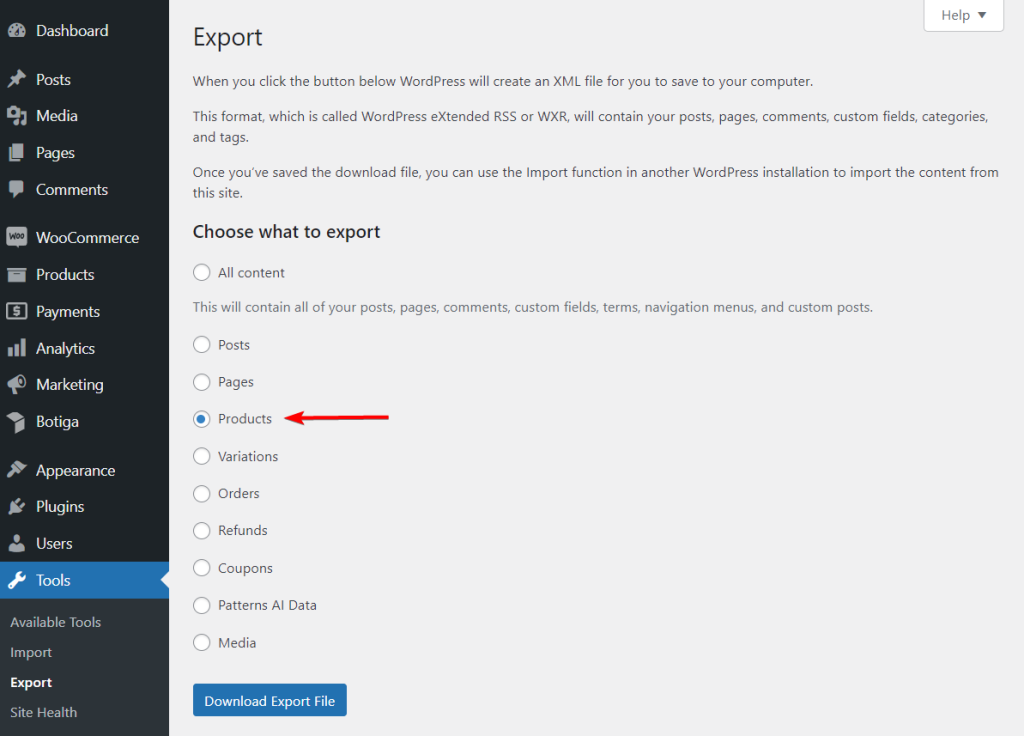
Task: Click the Comments speech bubble icon
Action: point(17,189)
